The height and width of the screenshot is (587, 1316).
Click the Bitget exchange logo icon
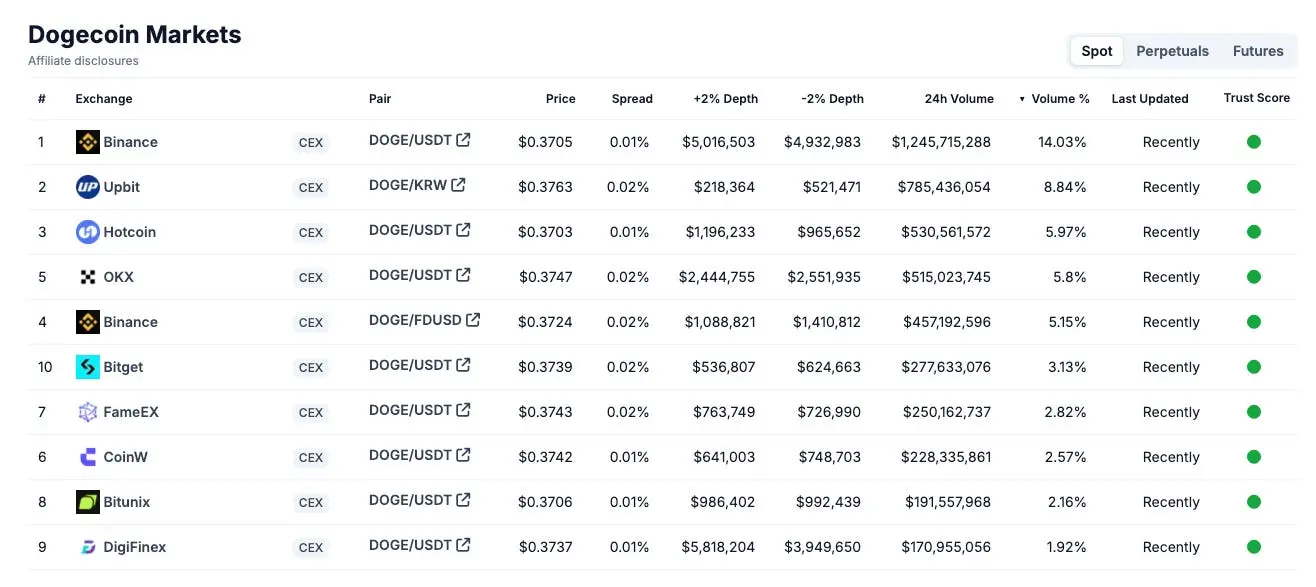pyautogui.click(x=88, y=367)
